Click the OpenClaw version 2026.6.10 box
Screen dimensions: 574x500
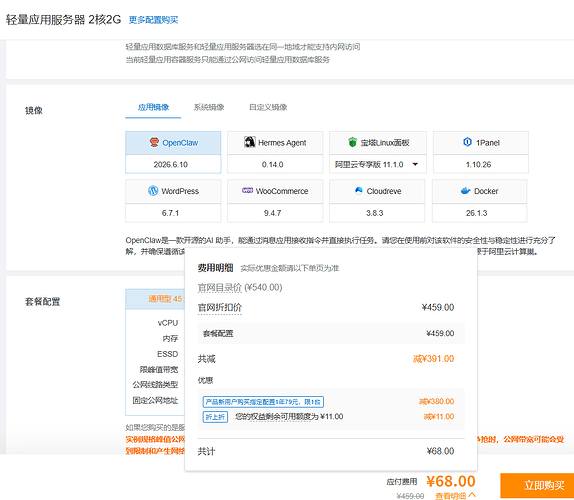(x=173, y=164)
